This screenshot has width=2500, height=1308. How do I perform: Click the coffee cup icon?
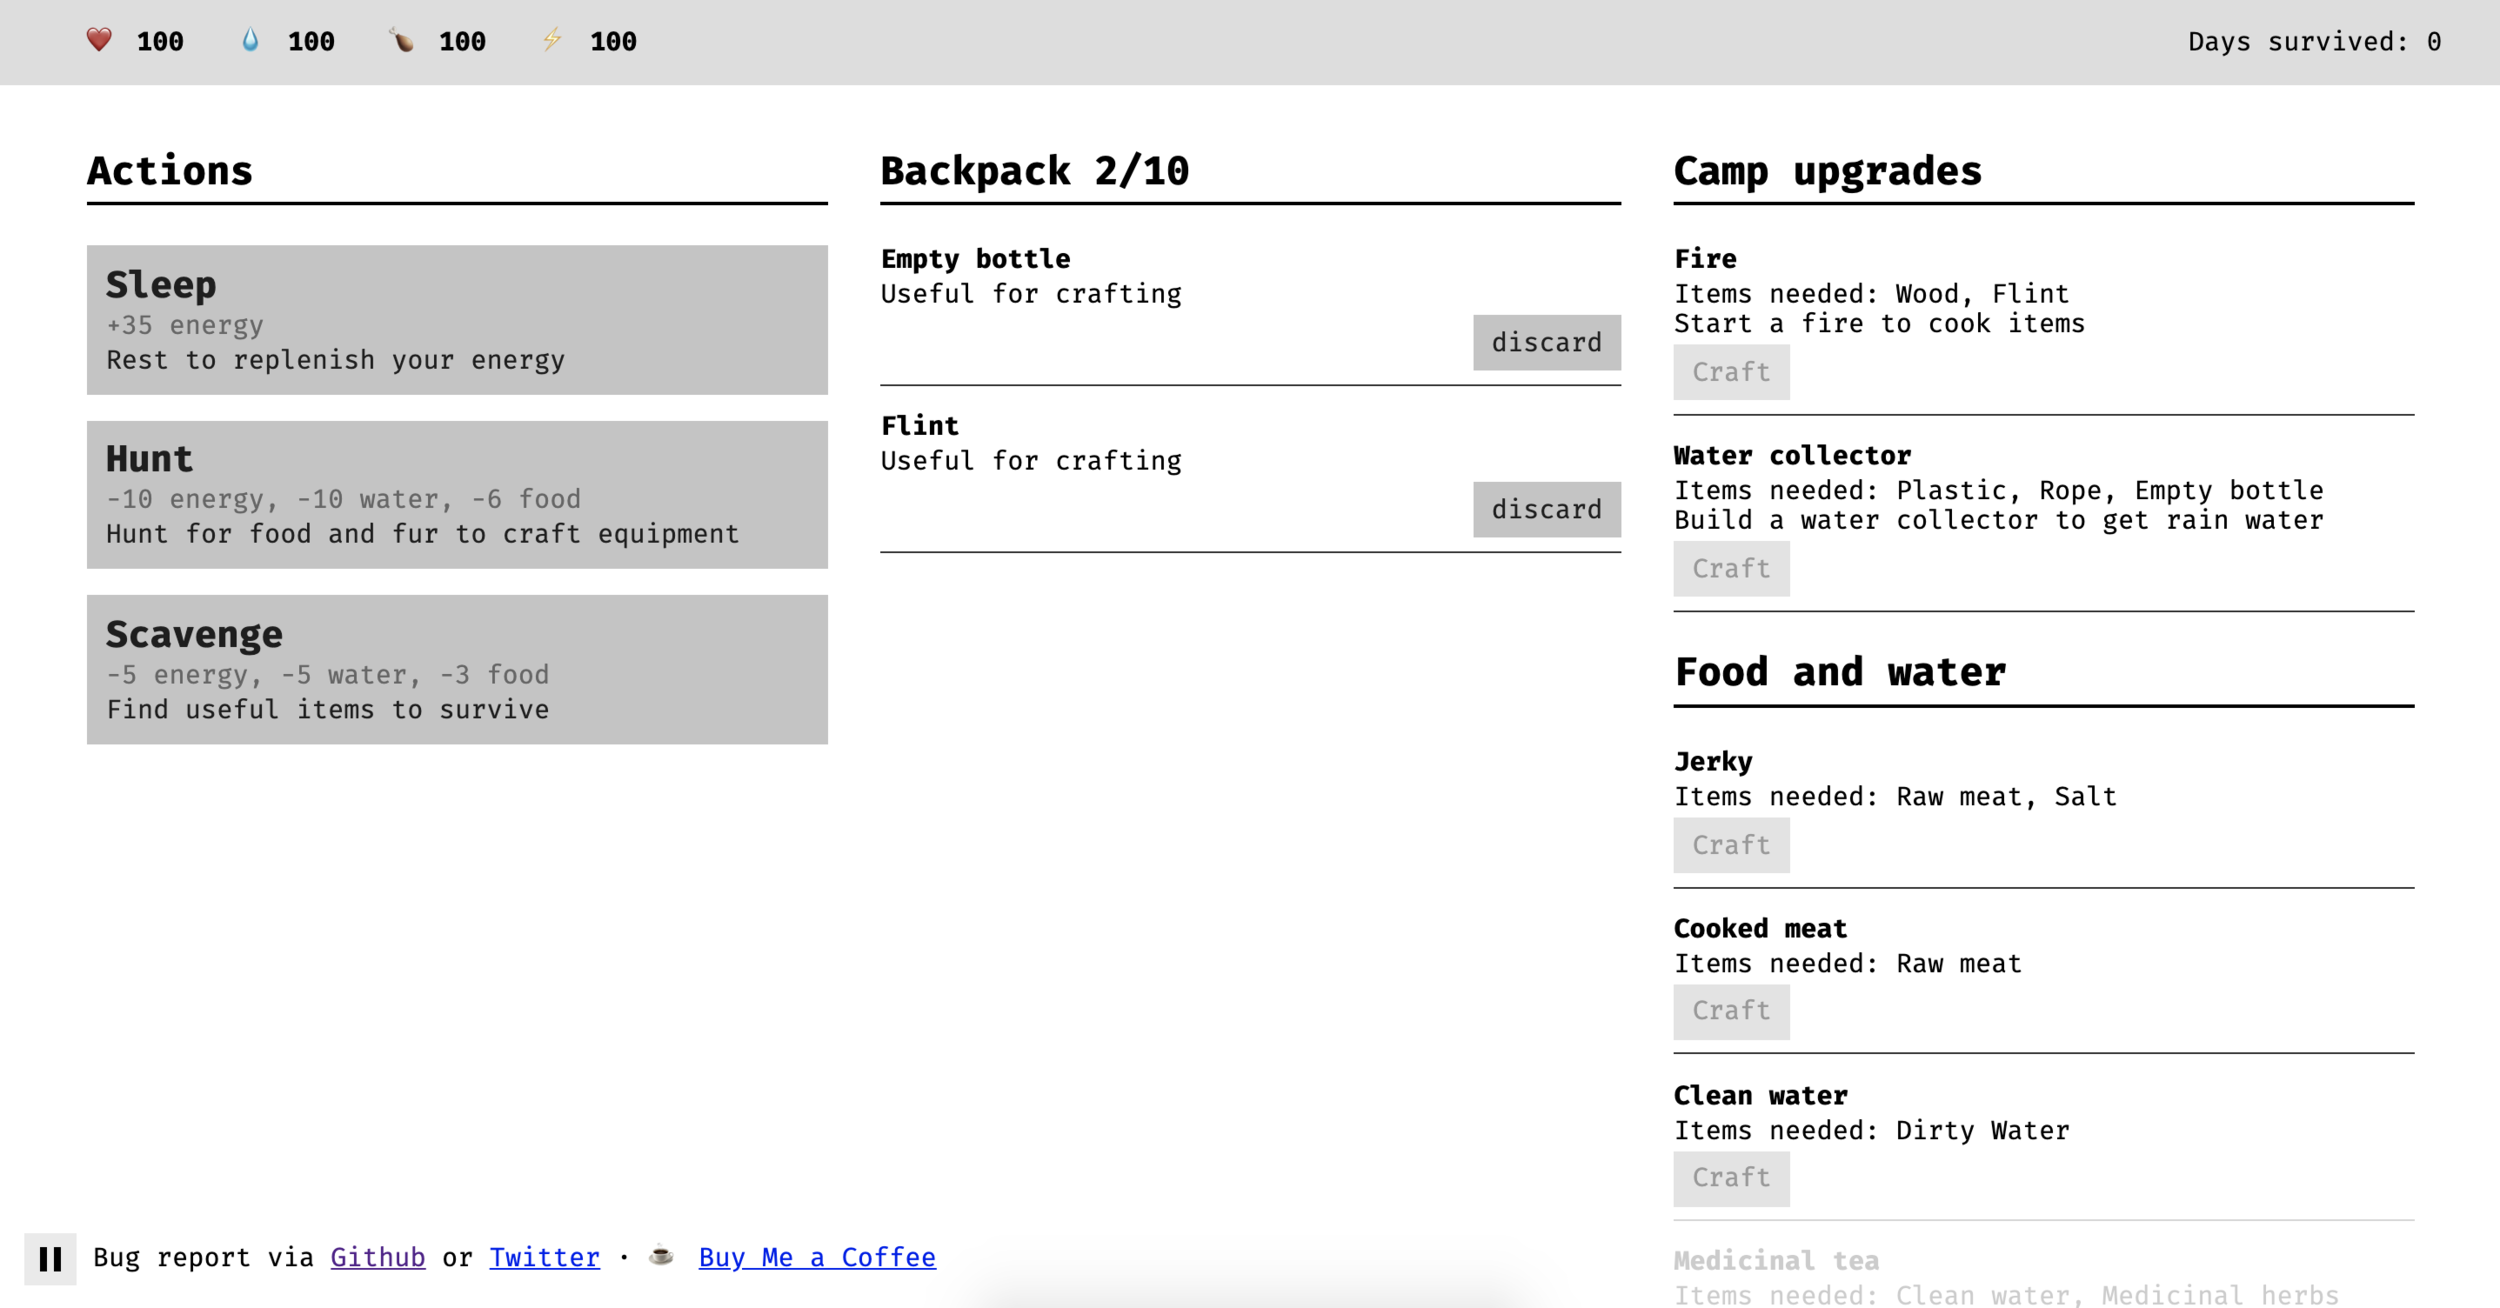coord(661,1256)
